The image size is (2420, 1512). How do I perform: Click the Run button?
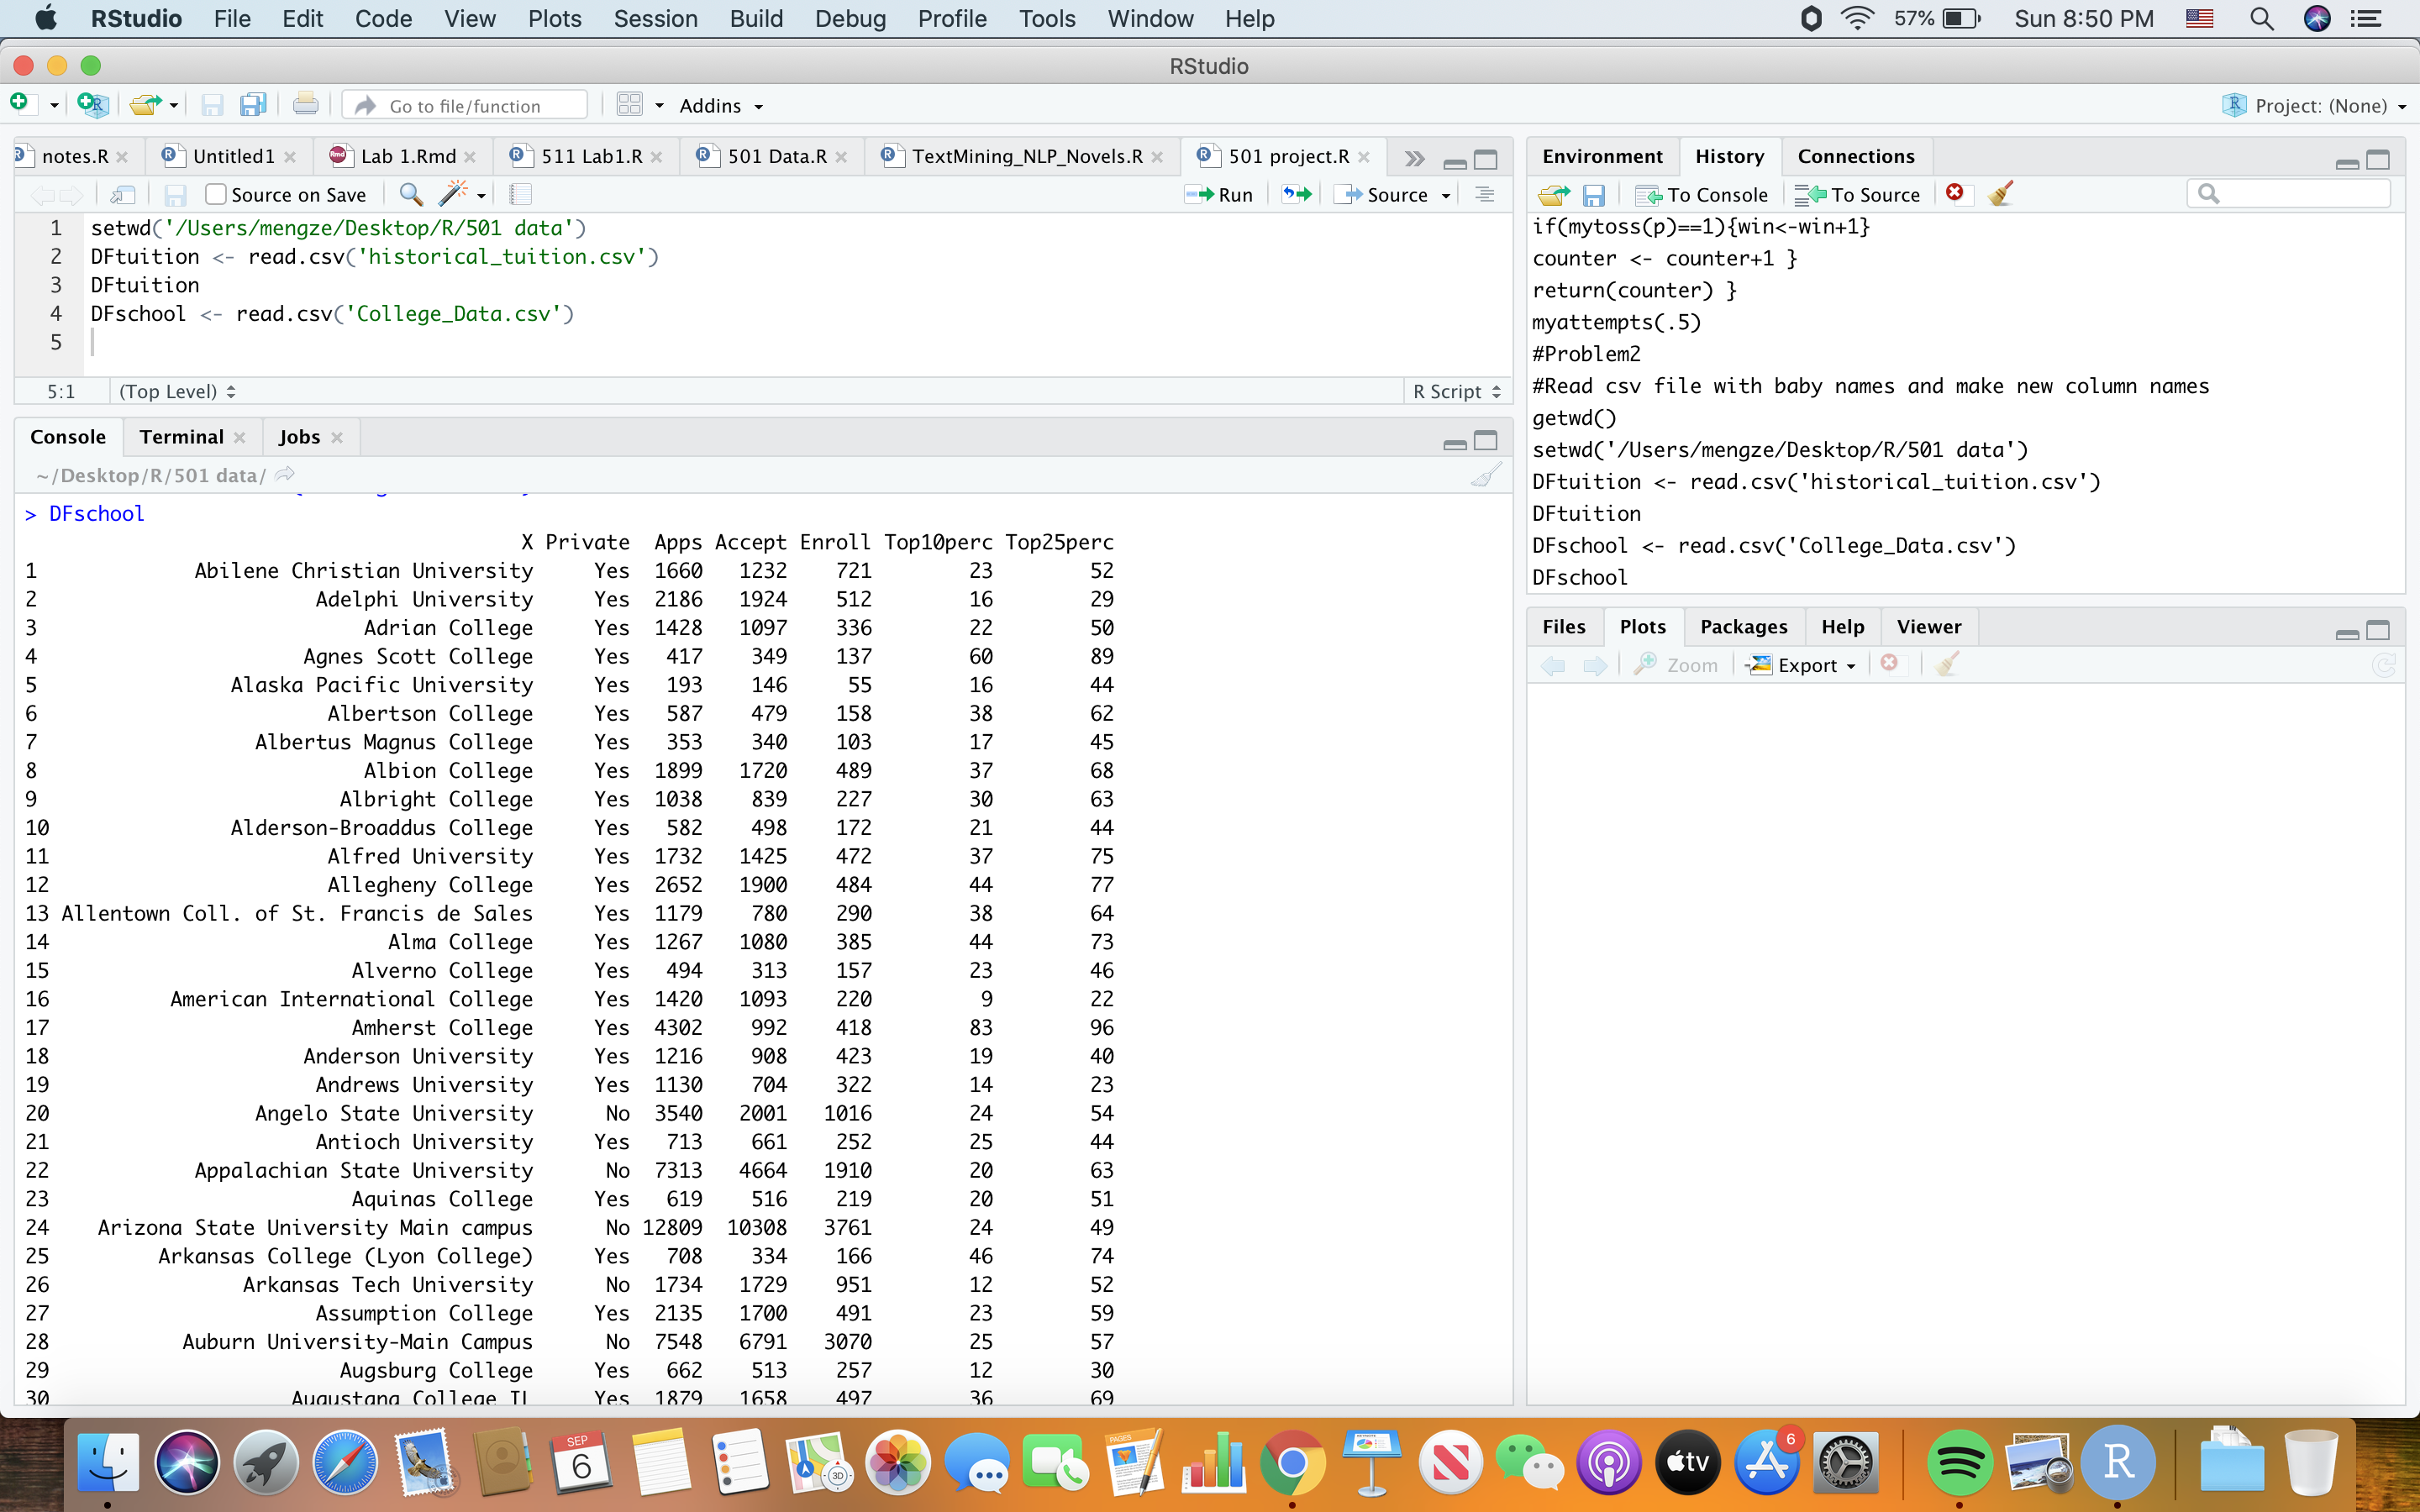pyautogui.click(x=1220, y=194)
